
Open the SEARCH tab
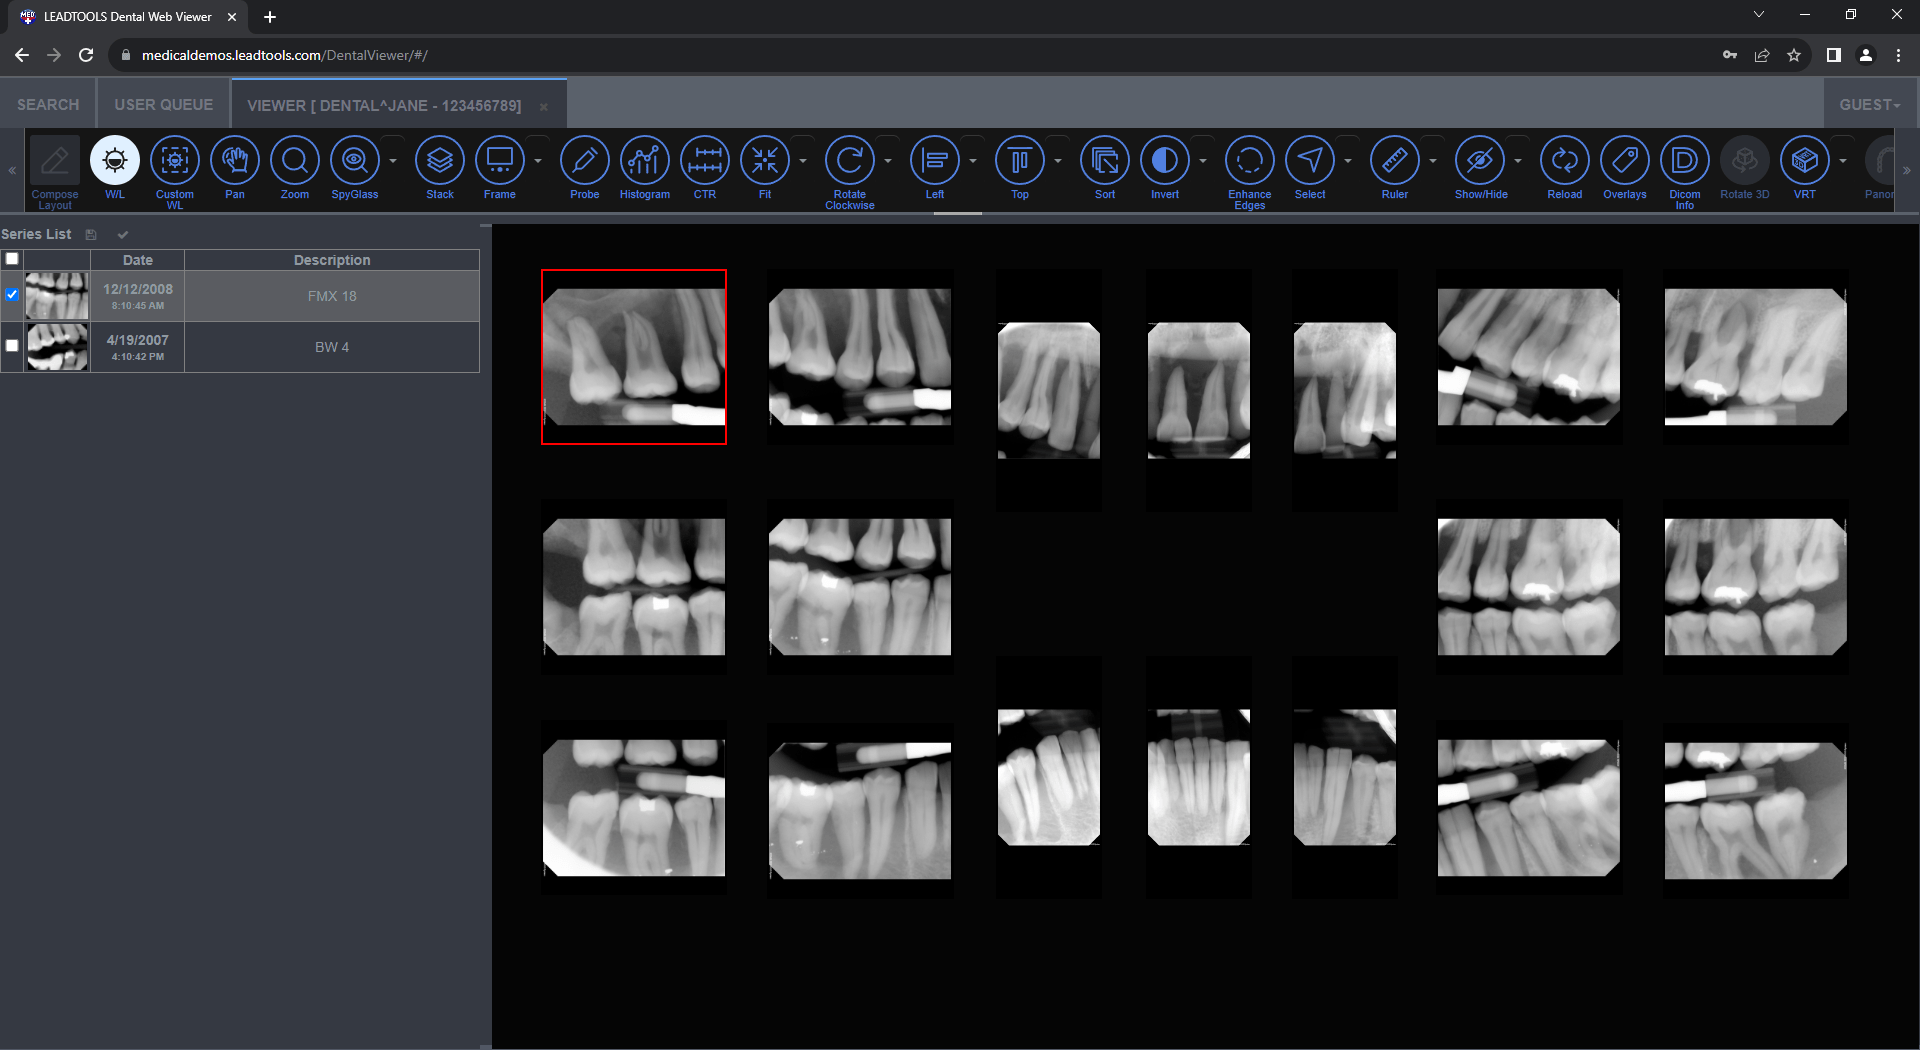pyautogui.click(x=46, y=104)
